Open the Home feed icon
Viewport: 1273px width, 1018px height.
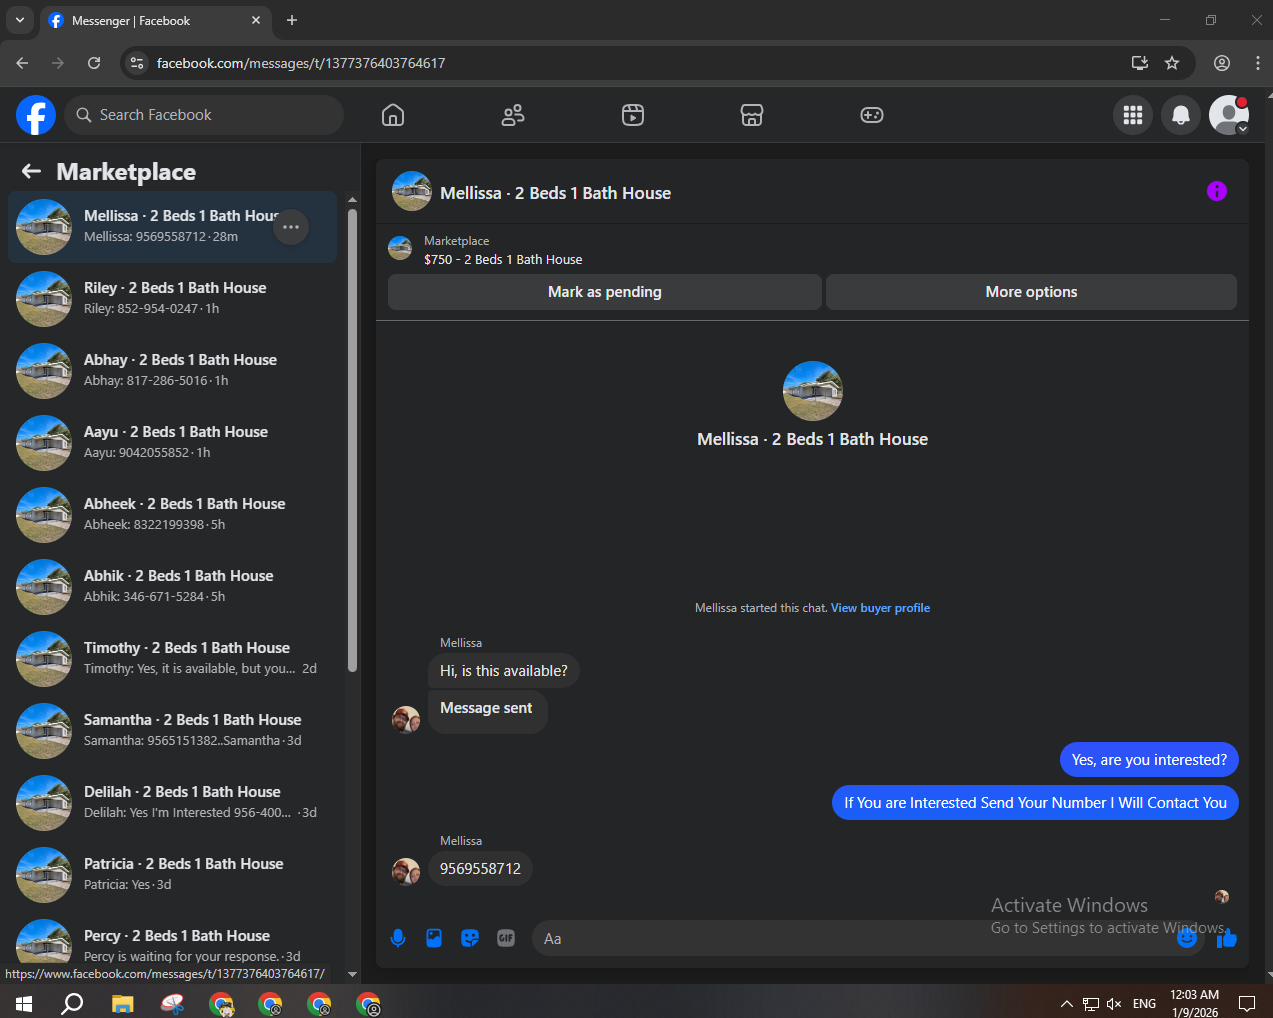coord(393,115)
